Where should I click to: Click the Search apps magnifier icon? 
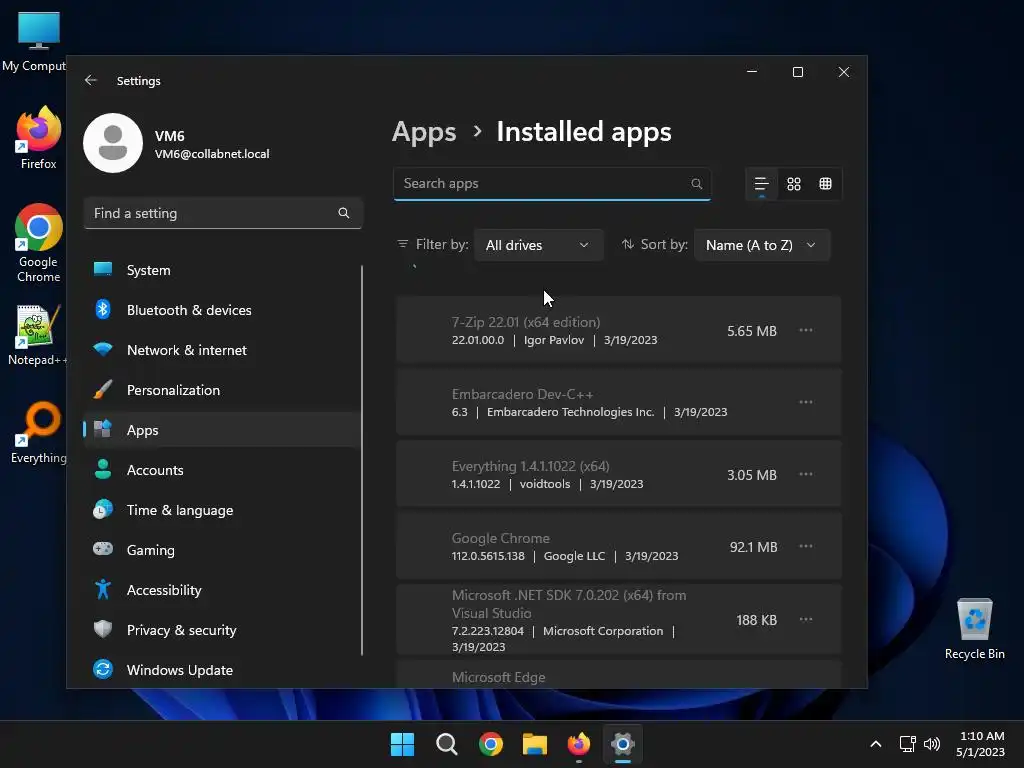point(697,184)
